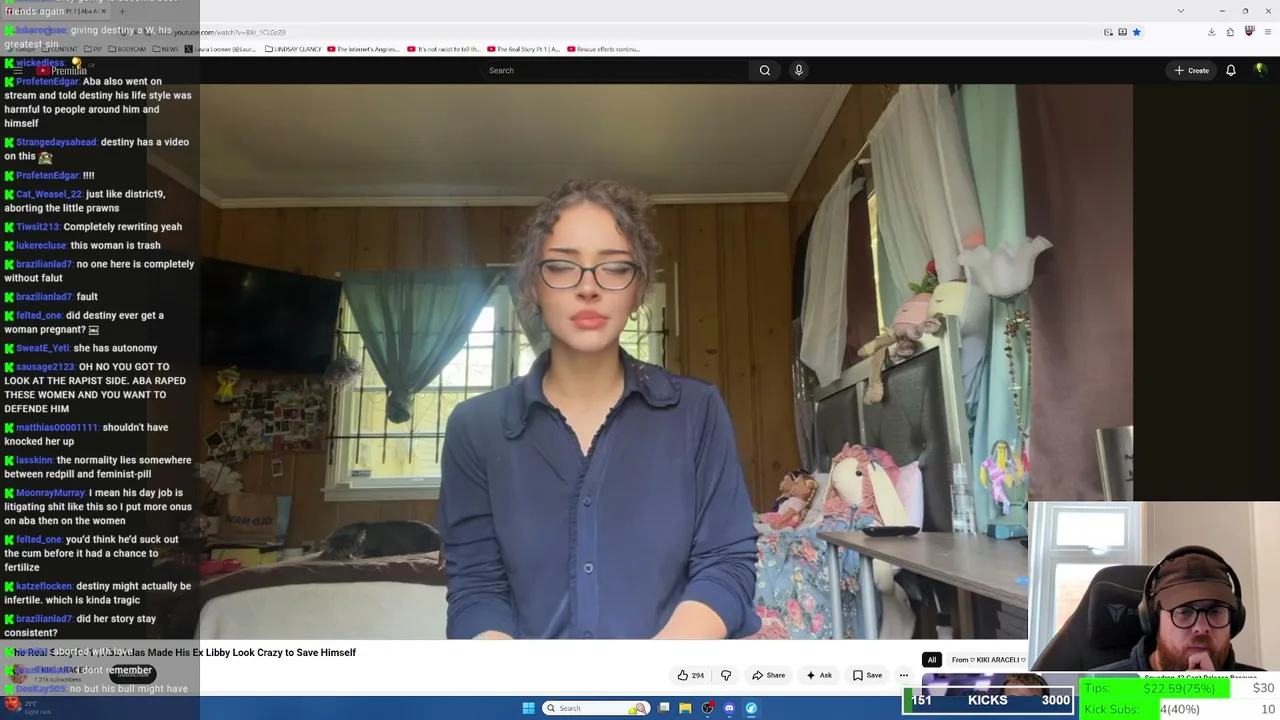The width and height of the screenshot is (1280, 720).
Task: Click the Ask button under the video
Action: (x=819, y=675)
